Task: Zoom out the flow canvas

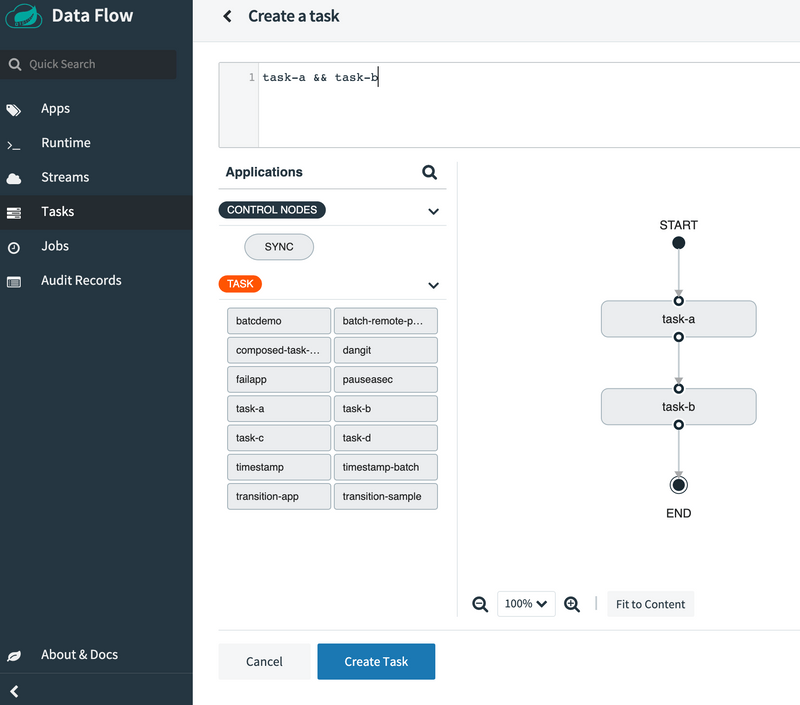Action: point(480,604)
